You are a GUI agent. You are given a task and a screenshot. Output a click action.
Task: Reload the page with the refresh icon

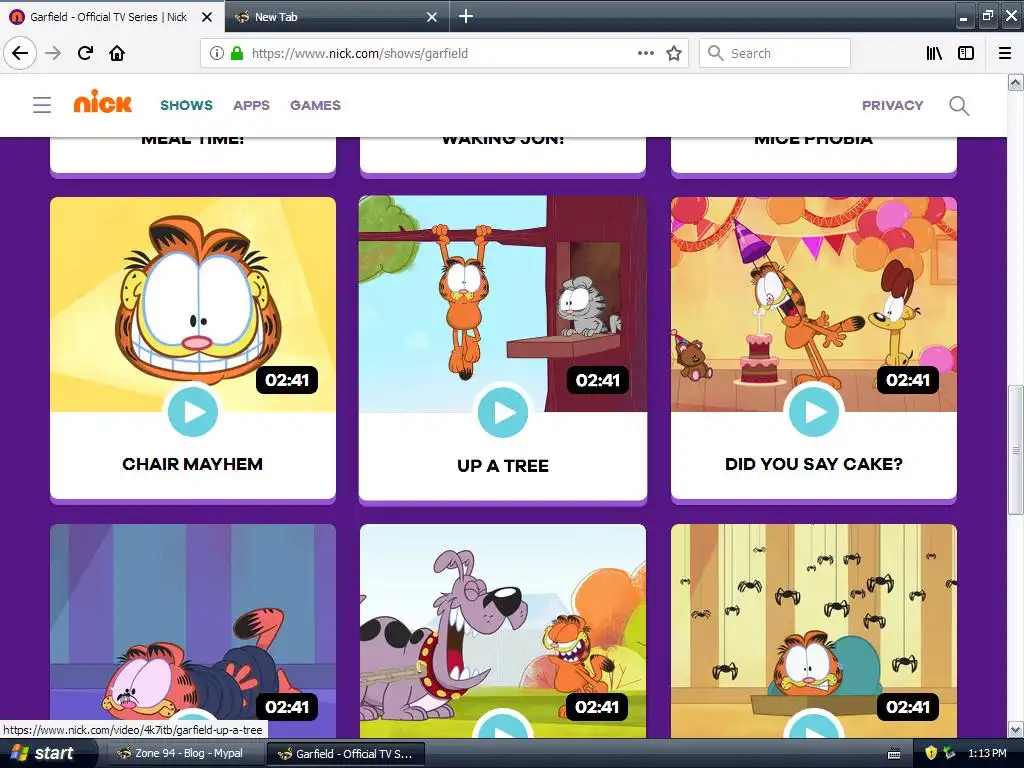click(x=85, y=53)
